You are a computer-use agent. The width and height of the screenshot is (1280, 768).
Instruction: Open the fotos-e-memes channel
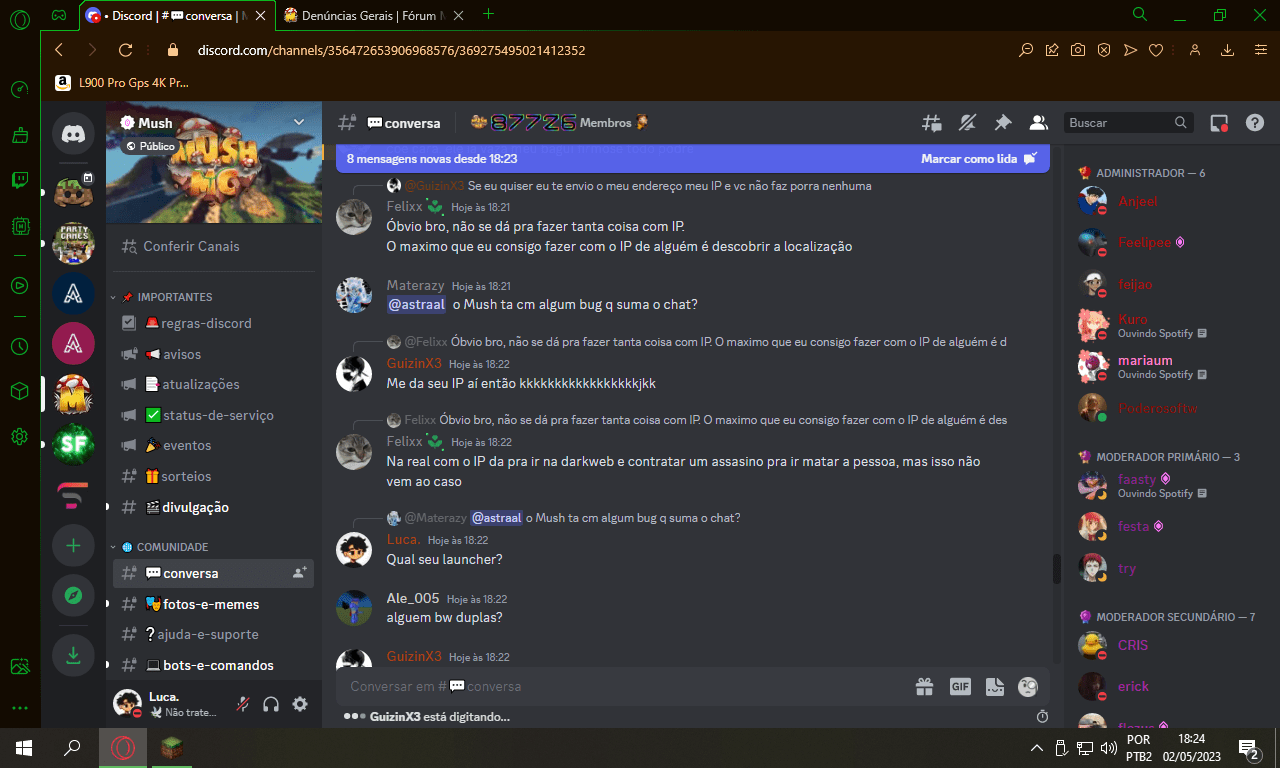tap(213, 604)
